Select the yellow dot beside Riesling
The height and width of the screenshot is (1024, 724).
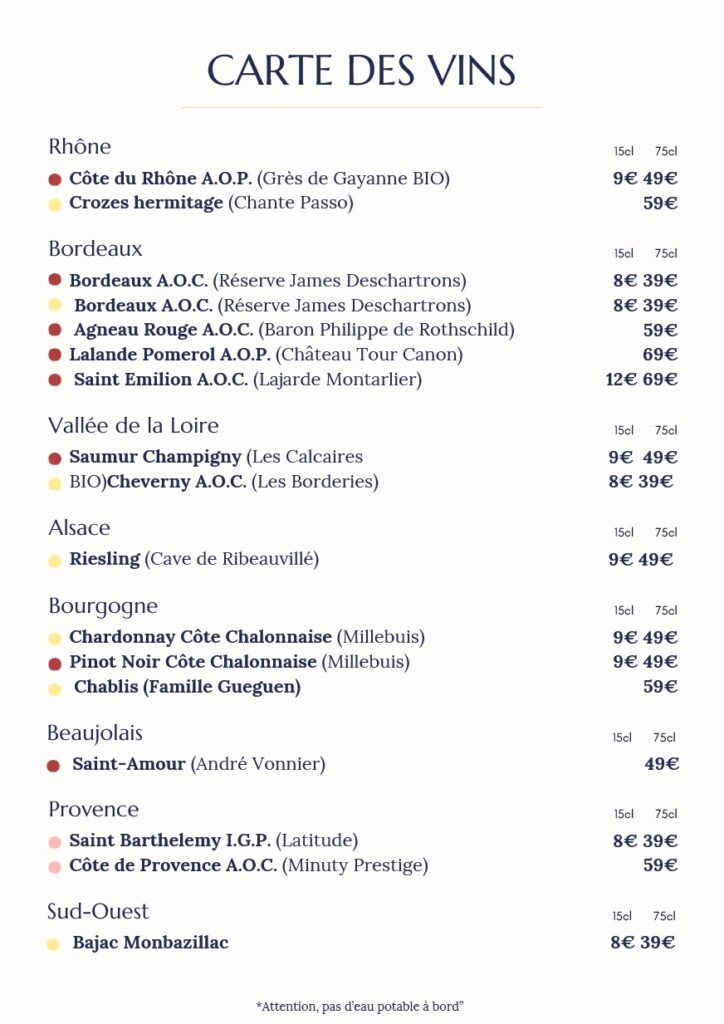tap(55, 560)
